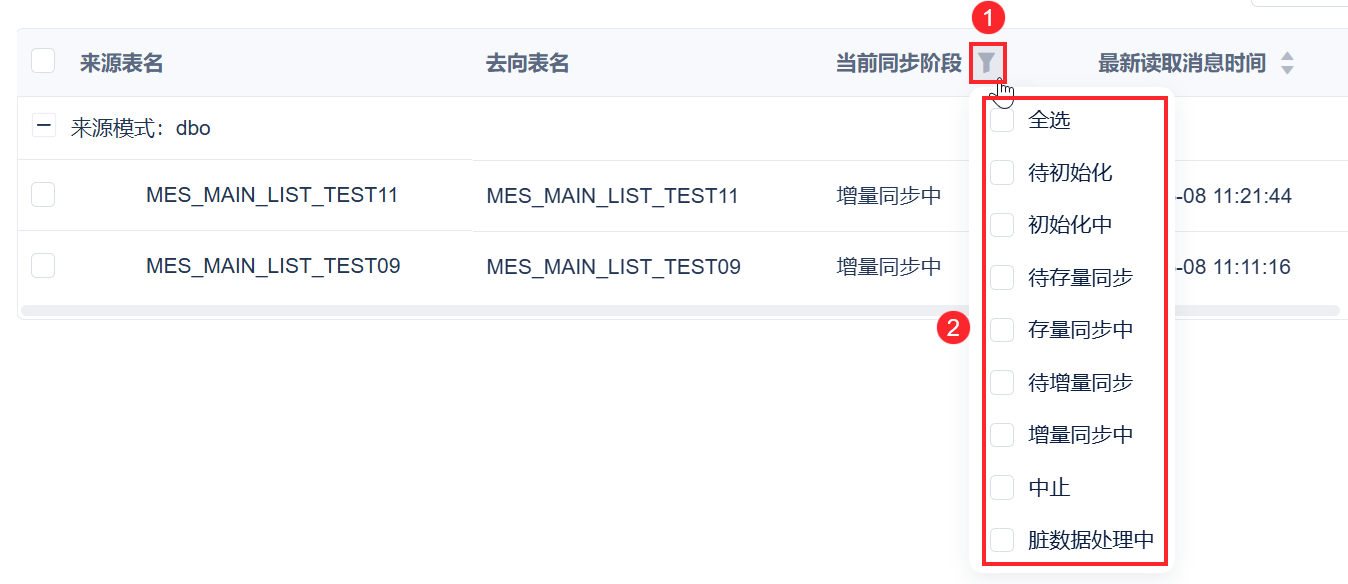Image resolution: width=1348 pixels, height=584 pixels.
Task: Click the 来源表名 column header
Action: [x=121, y=63]
